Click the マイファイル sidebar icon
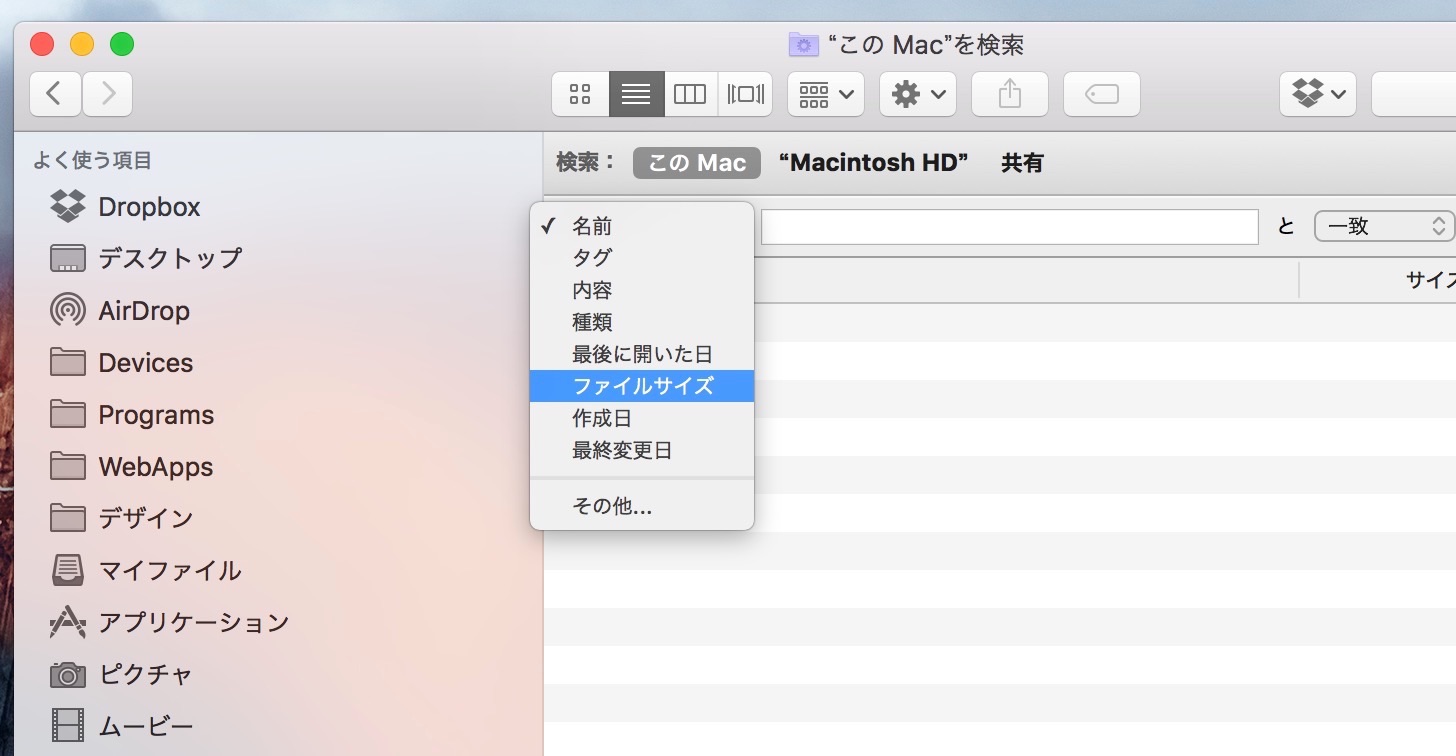 click(68, 570)
